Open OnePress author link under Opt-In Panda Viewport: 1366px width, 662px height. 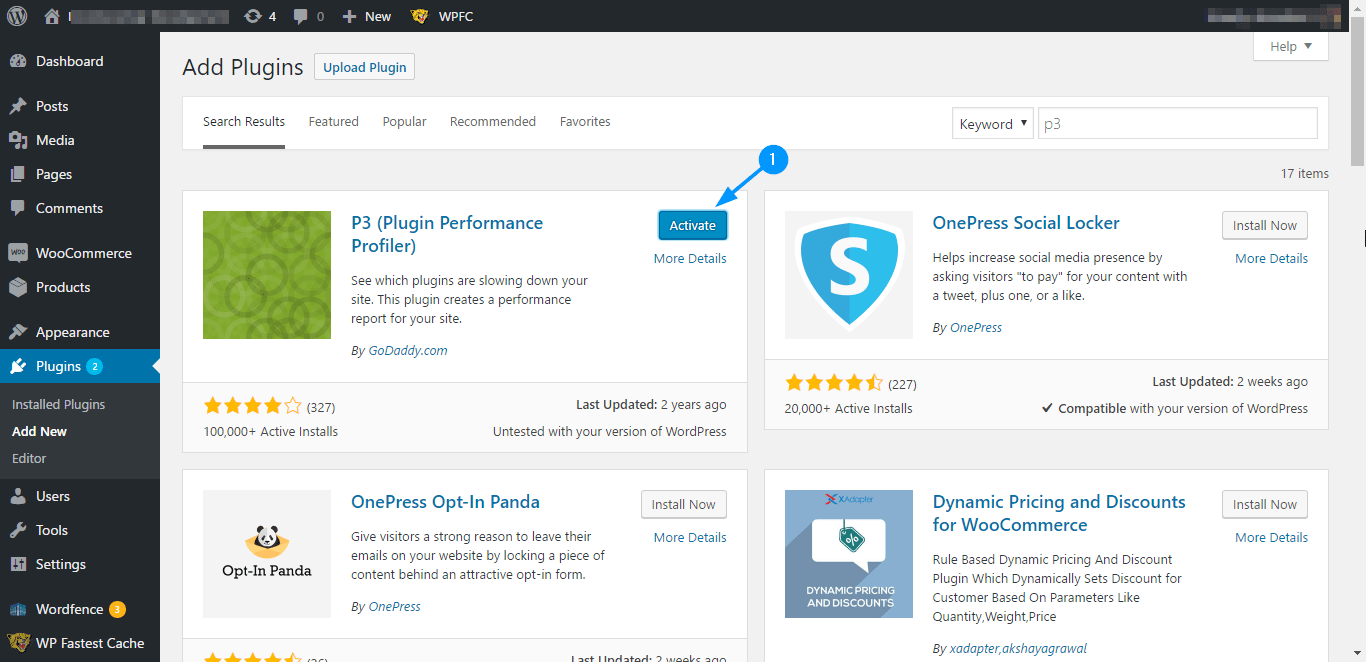pyautogui.click(x=394, y=607)
